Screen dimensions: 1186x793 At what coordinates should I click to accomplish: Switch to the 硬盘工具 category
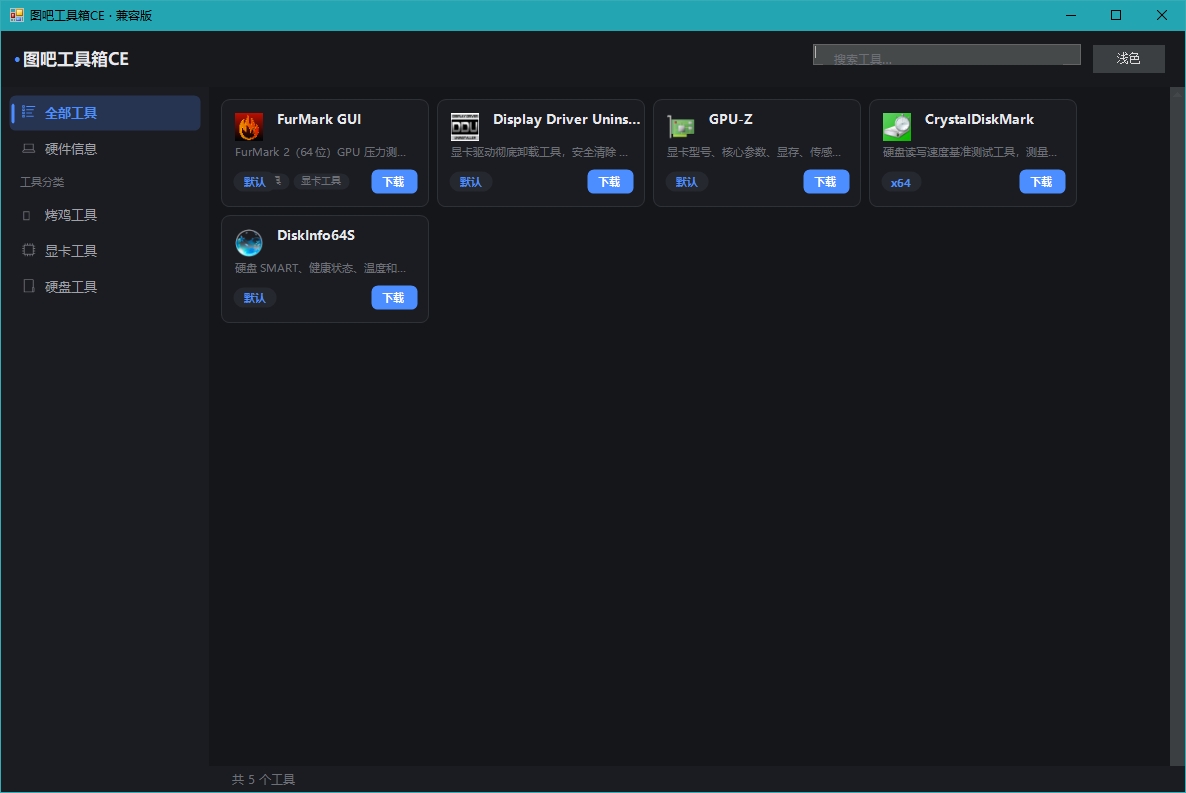point(106,287)
